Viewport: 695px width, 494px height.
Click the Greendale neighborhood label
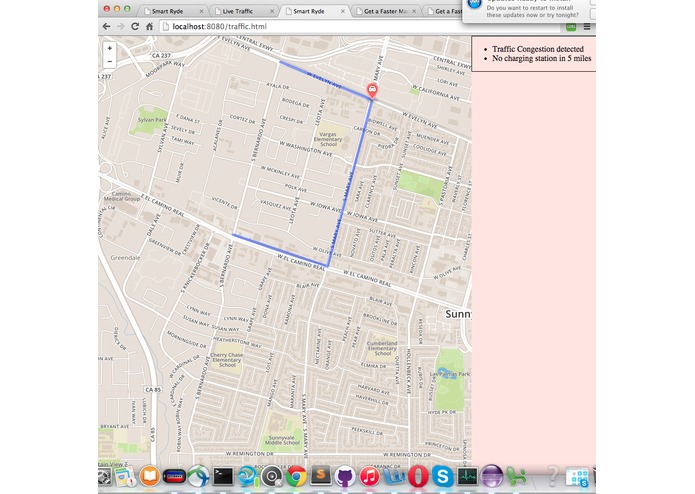pyautogui.click(x=125, y=257)
